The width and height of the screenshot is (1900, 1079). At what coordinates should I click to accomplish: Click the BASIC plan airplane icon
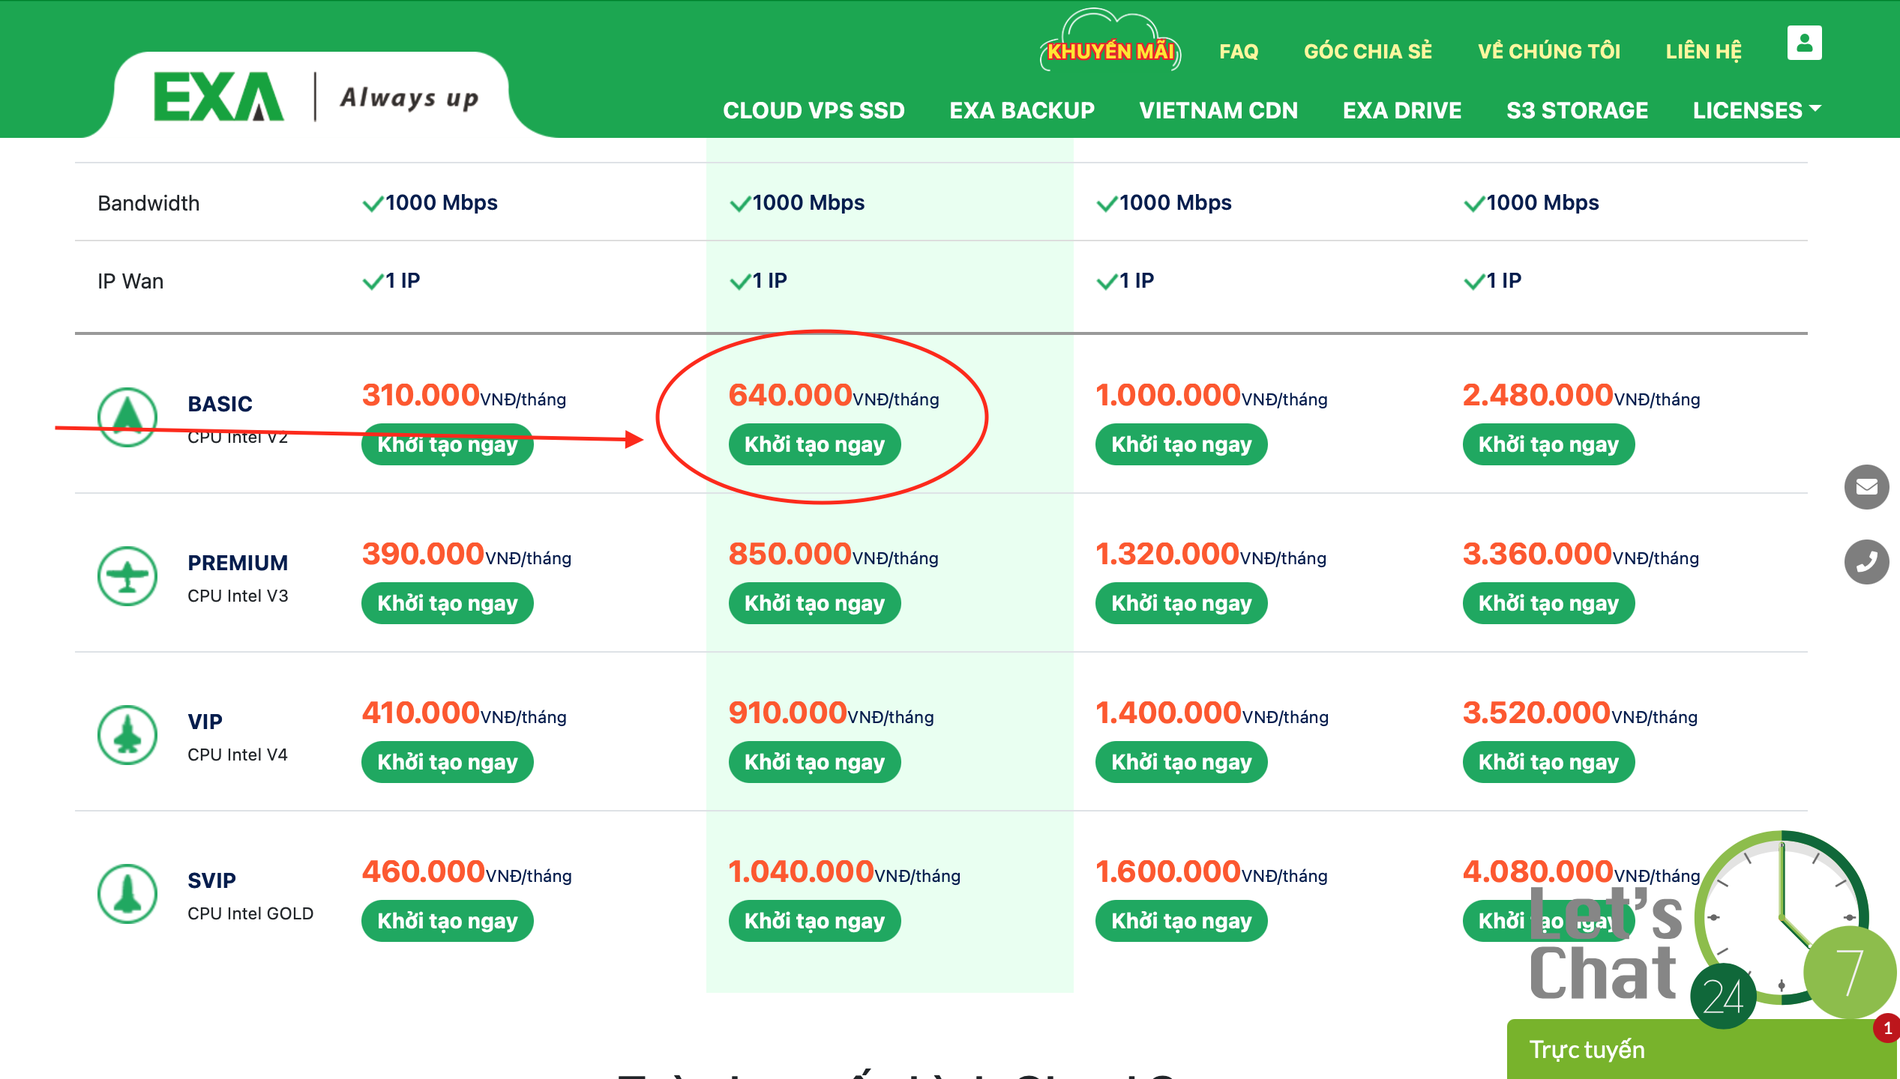coord(127,416)
